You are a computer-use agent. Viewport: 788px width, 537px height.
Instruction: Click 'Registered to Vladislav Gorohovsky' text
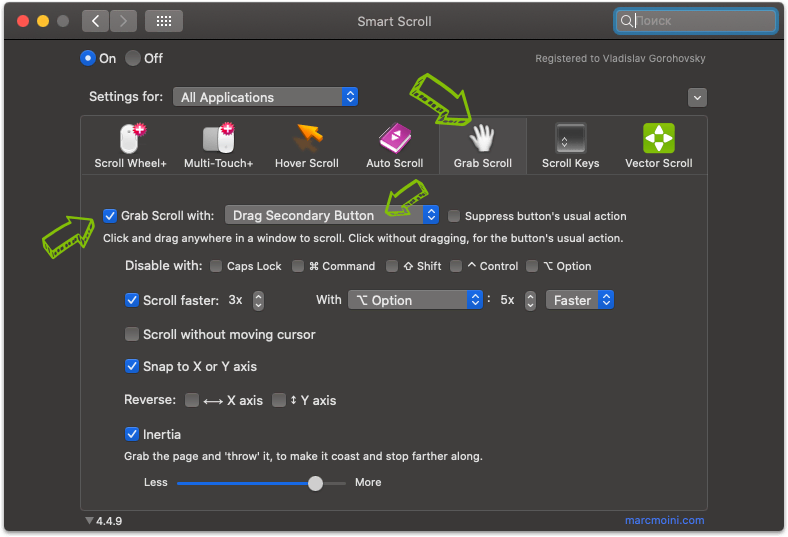point(620,59)
